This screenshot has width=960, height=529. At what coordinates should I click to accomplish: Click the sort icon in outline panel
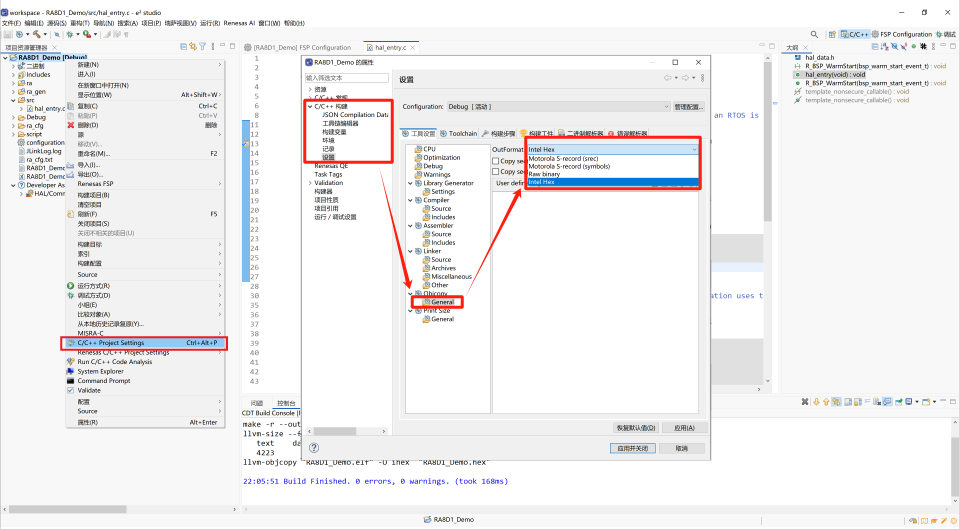click(884, 47)
